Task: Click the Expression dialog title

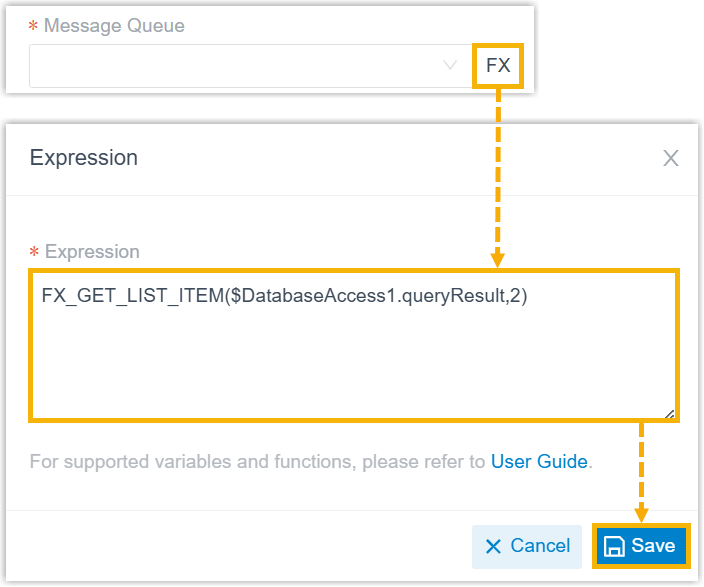Action: pyautogui.click(x=84, y=158)
